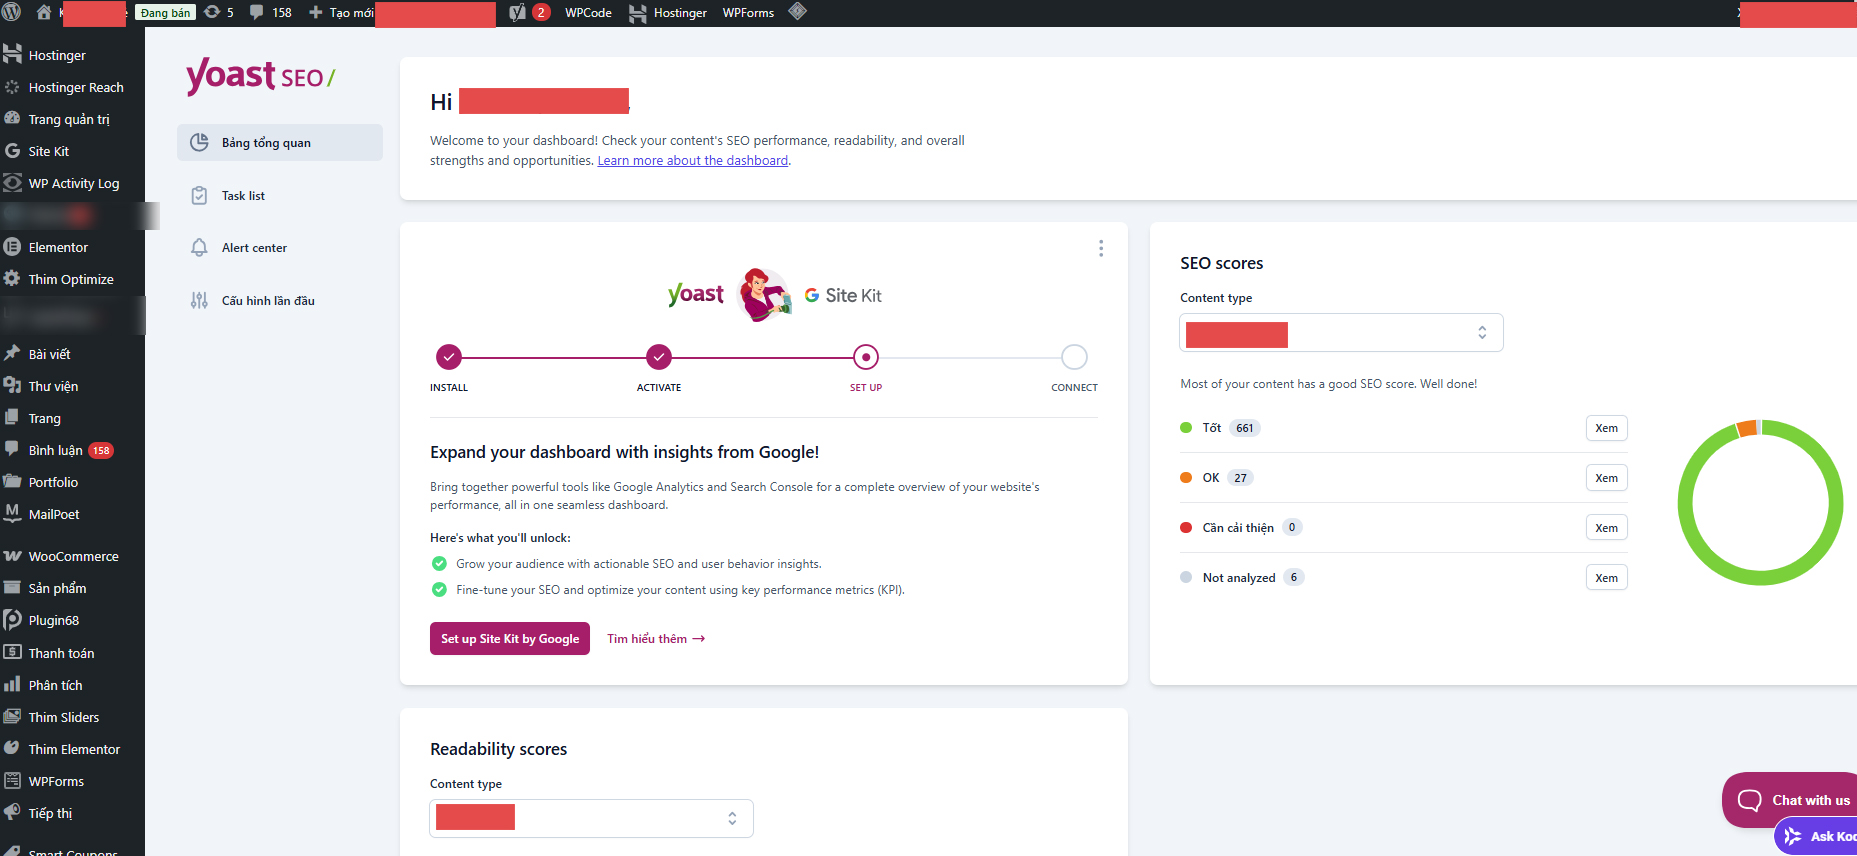This screenshot has height=856, width=1857.
Task: Click the SET UP step indicator
Action: click(x=866, y=357)
